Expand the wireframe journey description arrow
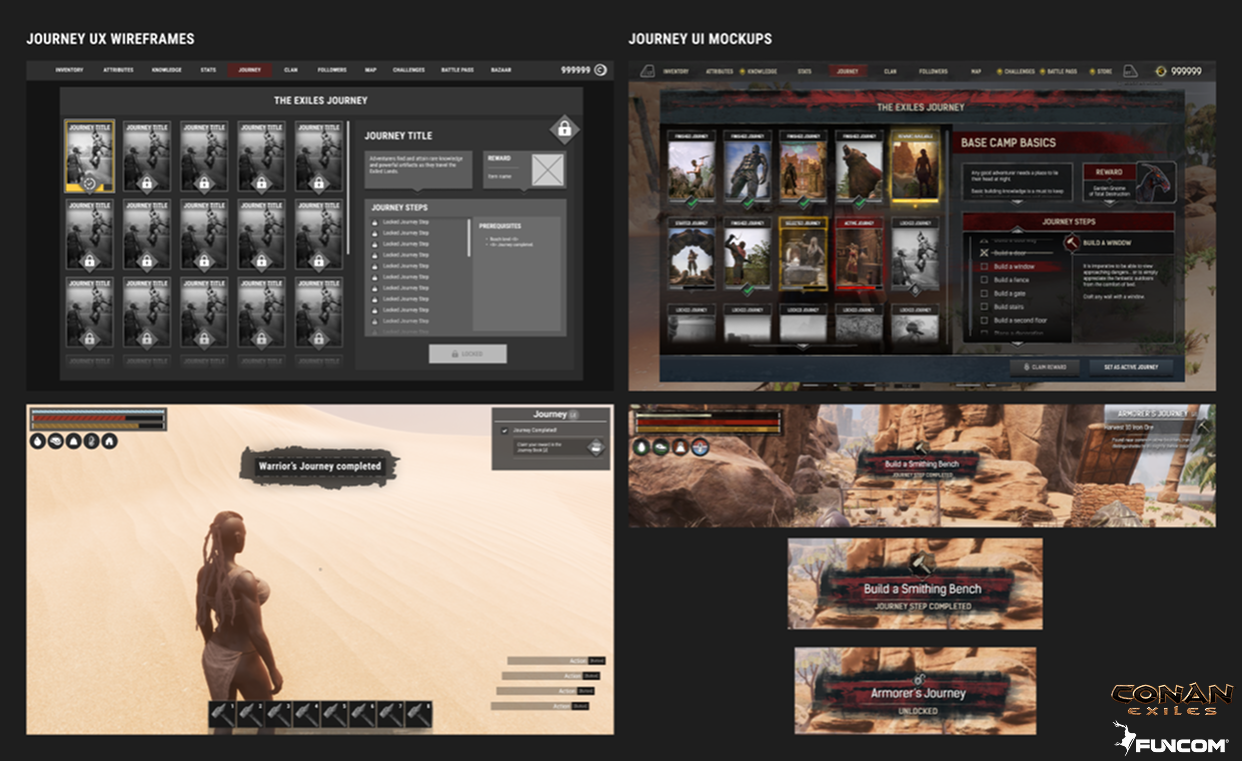This screenshot has width=1242, height=761. click(418, 191)
